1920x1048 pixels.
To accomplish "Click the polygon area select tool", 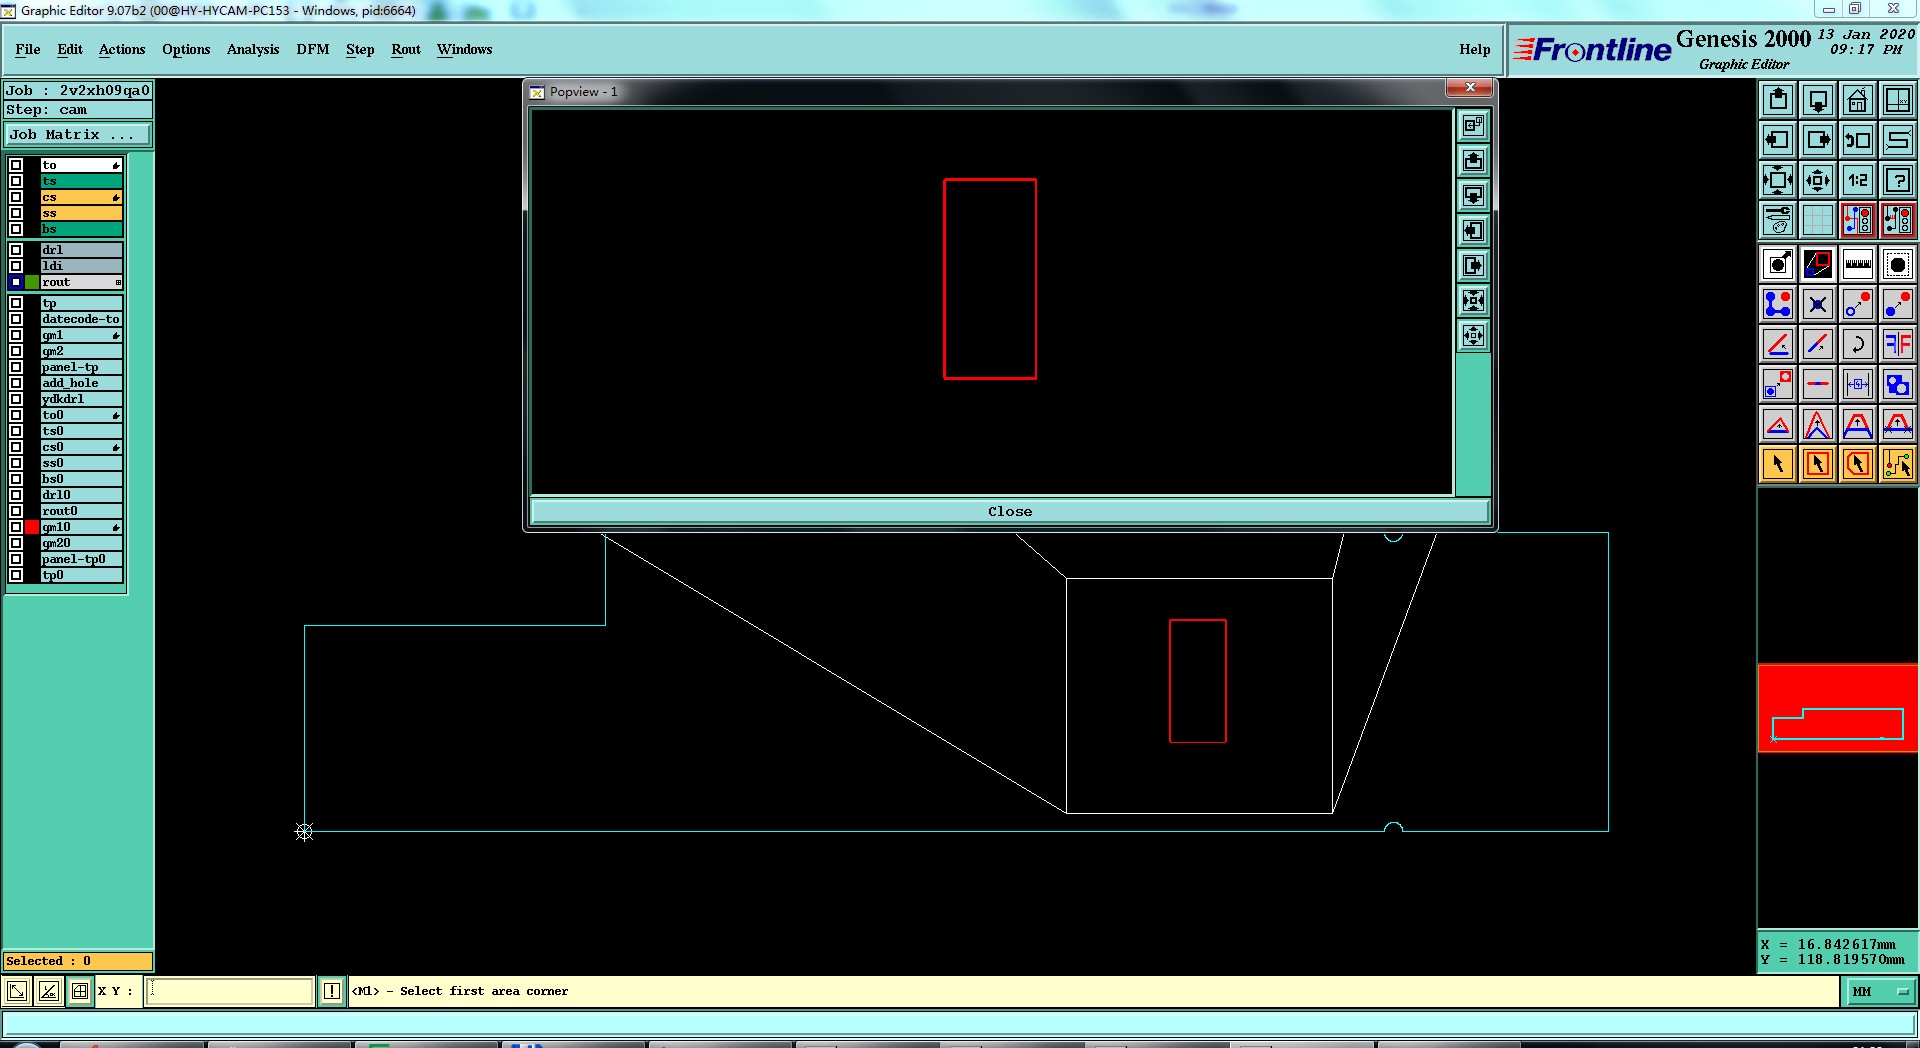I will 1858,464.
